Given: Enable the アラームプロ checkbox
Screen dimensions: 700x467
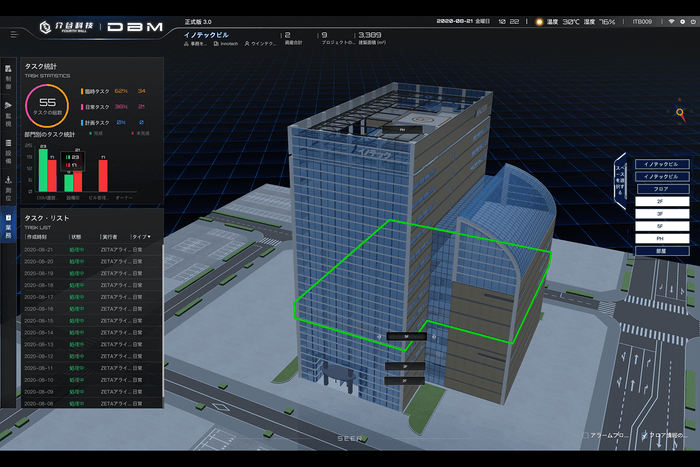Looking at the screenshot, I should click(x=585, y=437).
